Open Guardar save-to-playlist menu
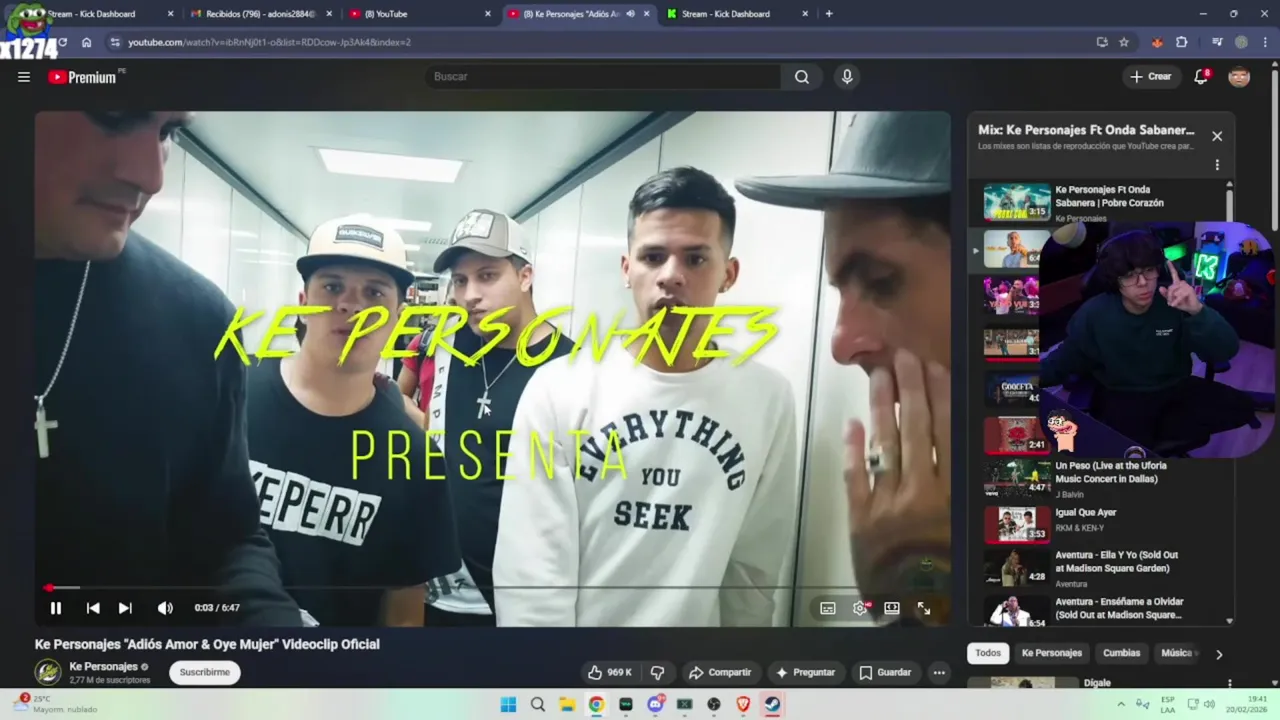This screenshot has width=1280, height=720. [x=885, y=673]
